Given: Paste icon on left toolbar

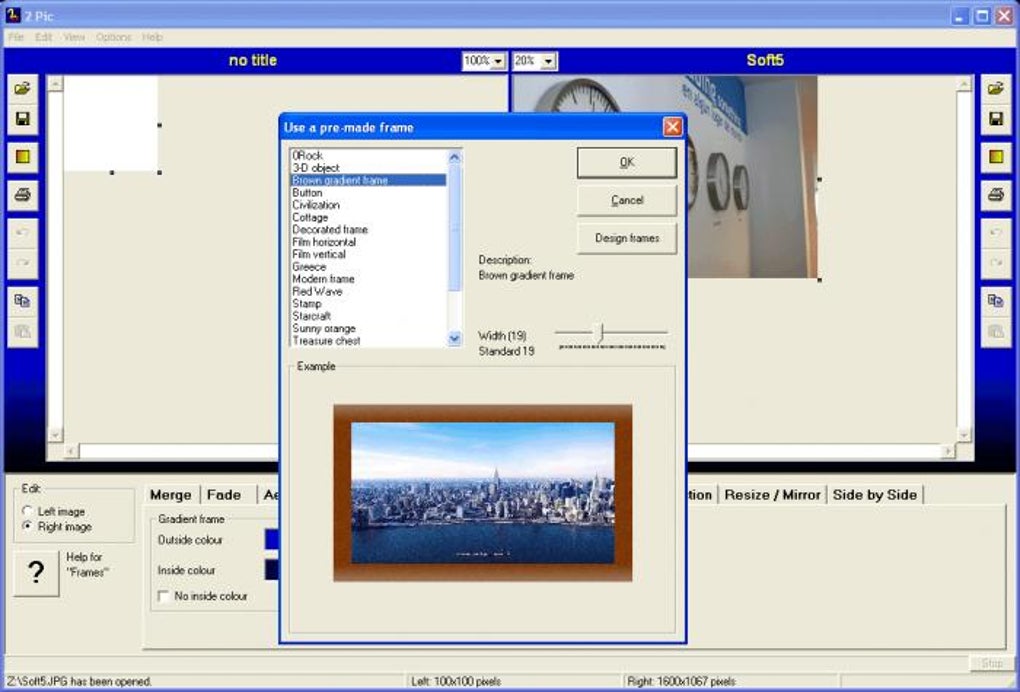Looking at the screenshot, I should (22, 332).
